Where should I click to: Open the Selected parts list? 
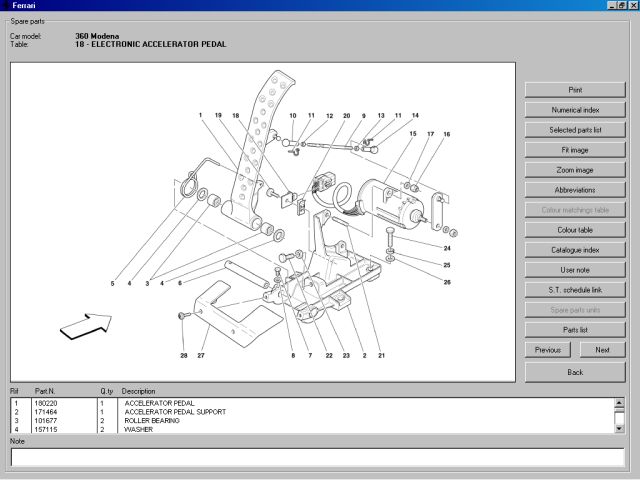575,130
